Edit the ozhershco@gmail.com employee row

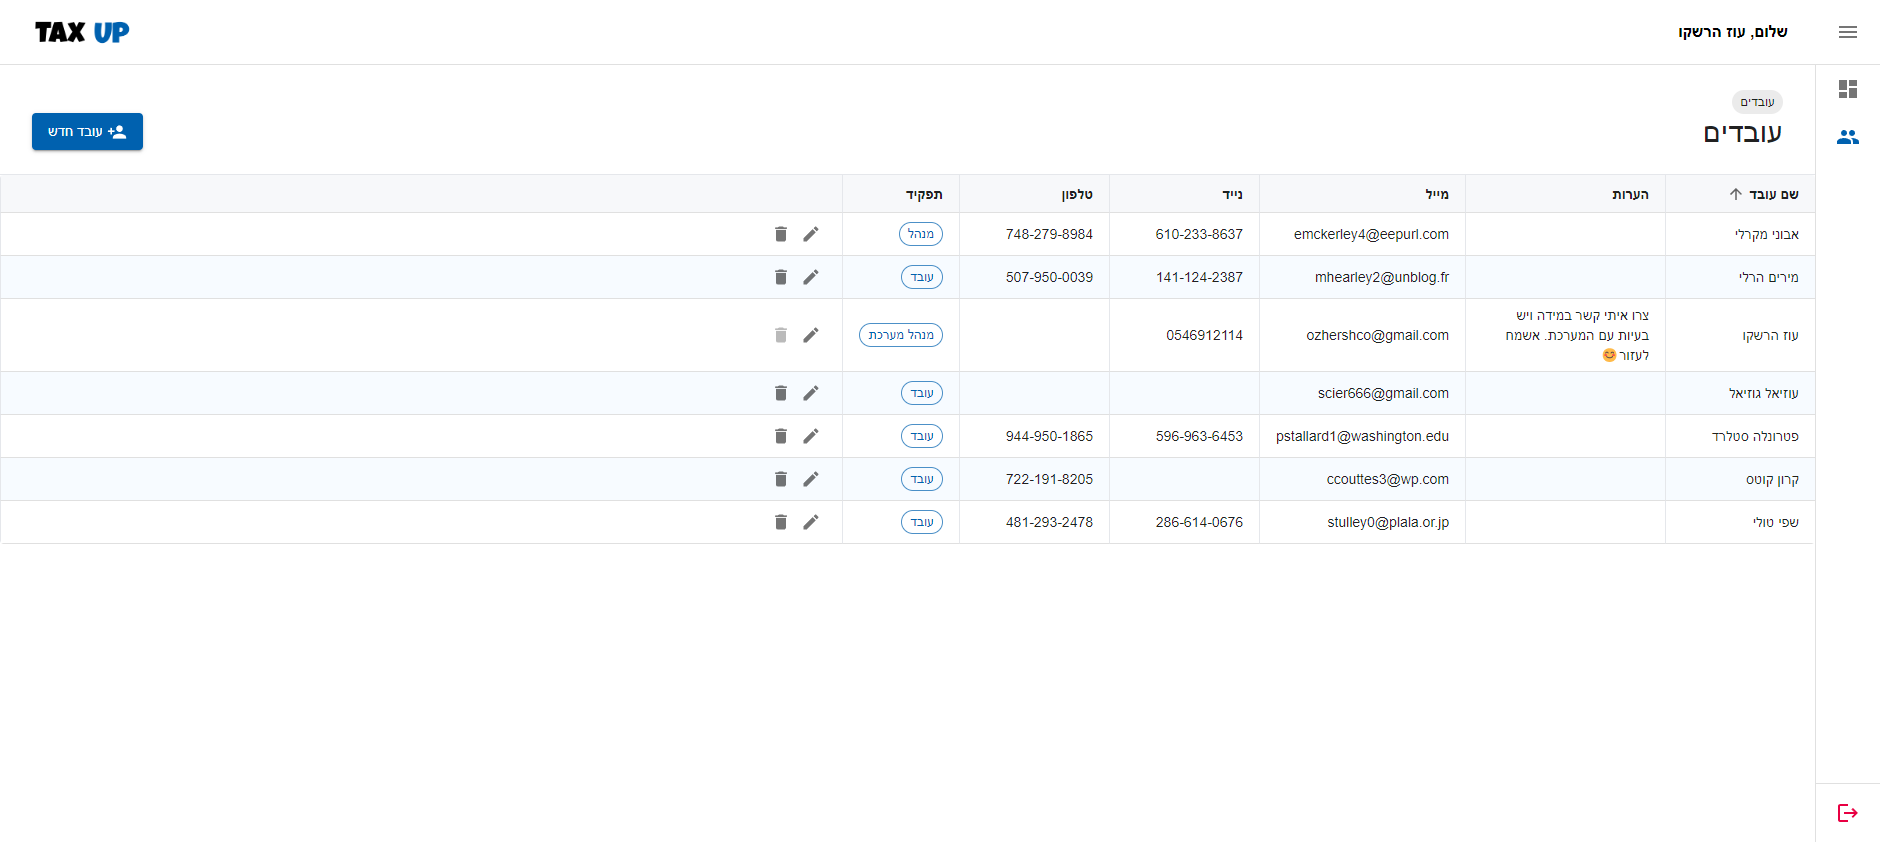pos(810,335)
